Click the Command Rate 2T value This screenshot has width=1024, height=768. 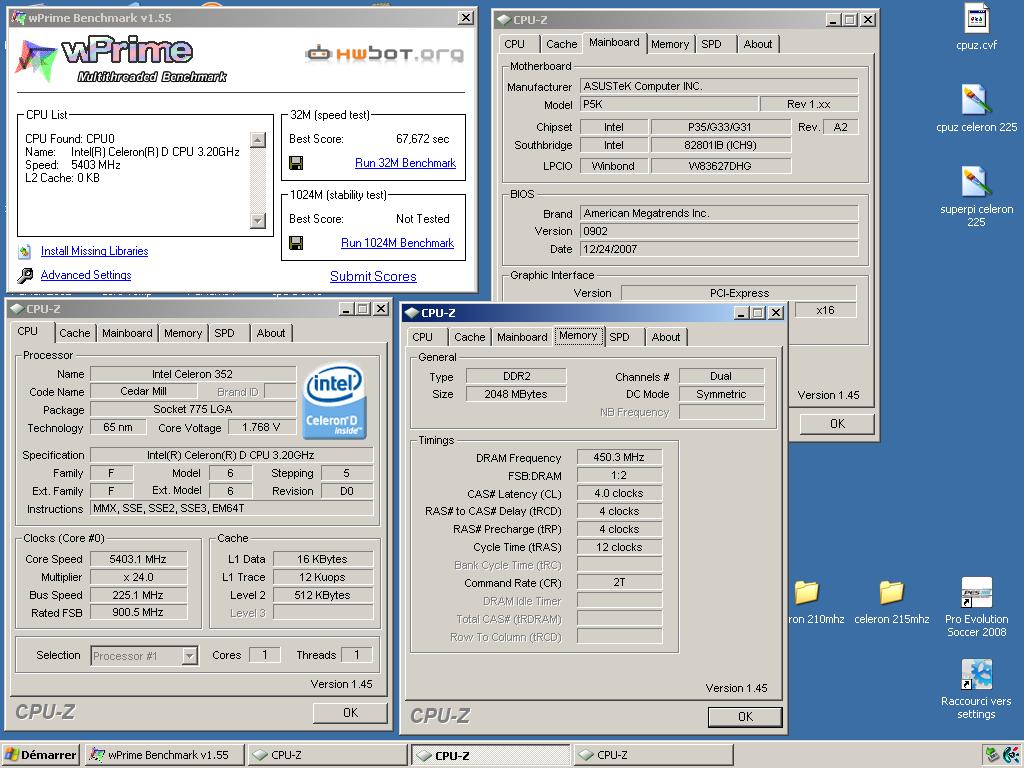pyautogui.click(x=619, y=582)
